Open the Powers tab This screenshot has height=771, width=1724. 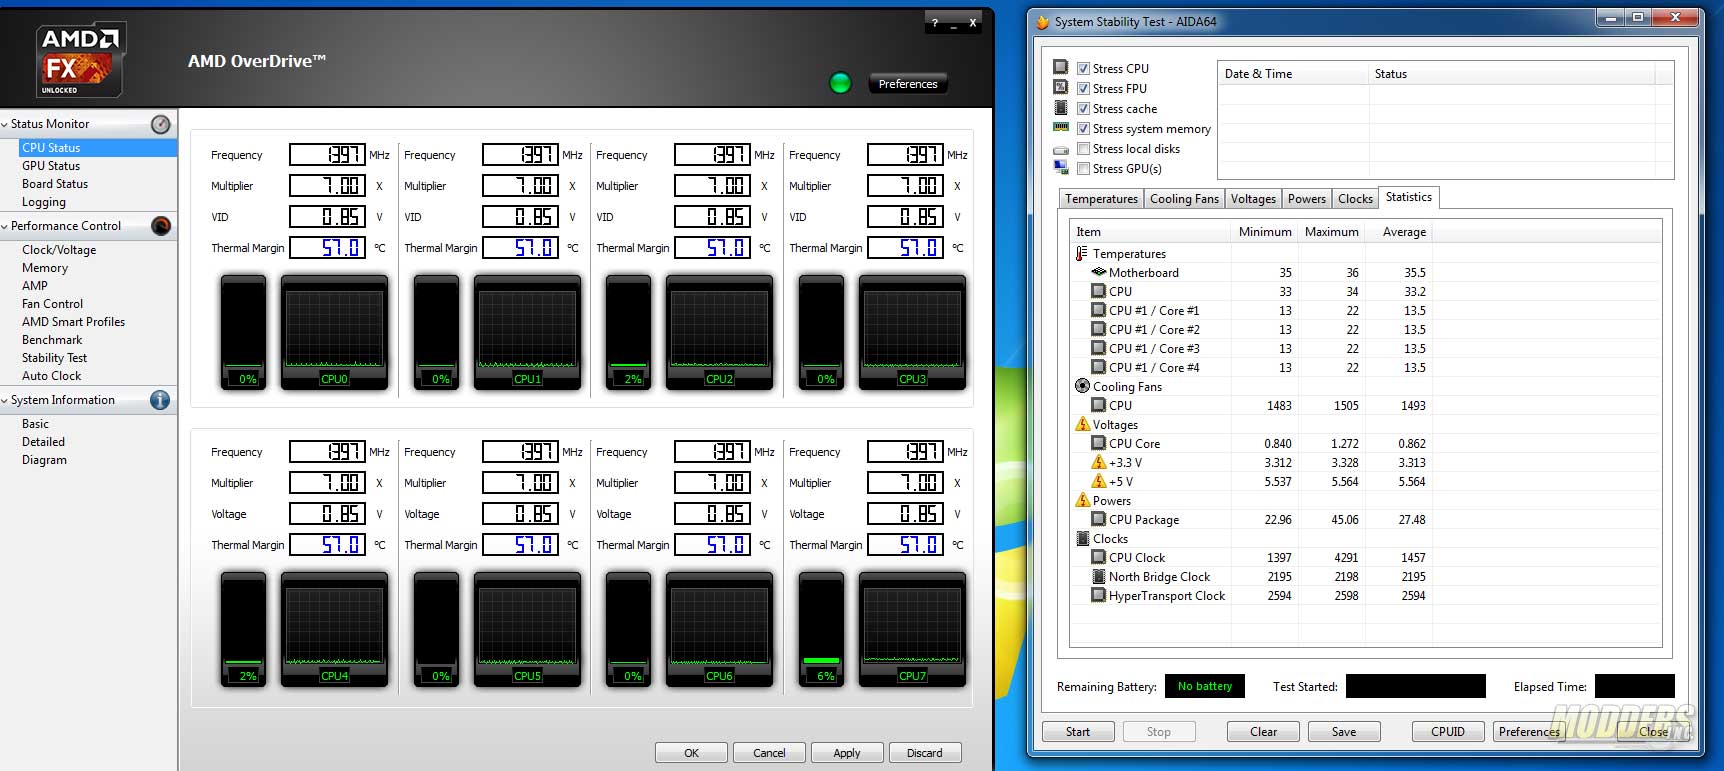pyautogui.click(x=1306, y=199)
